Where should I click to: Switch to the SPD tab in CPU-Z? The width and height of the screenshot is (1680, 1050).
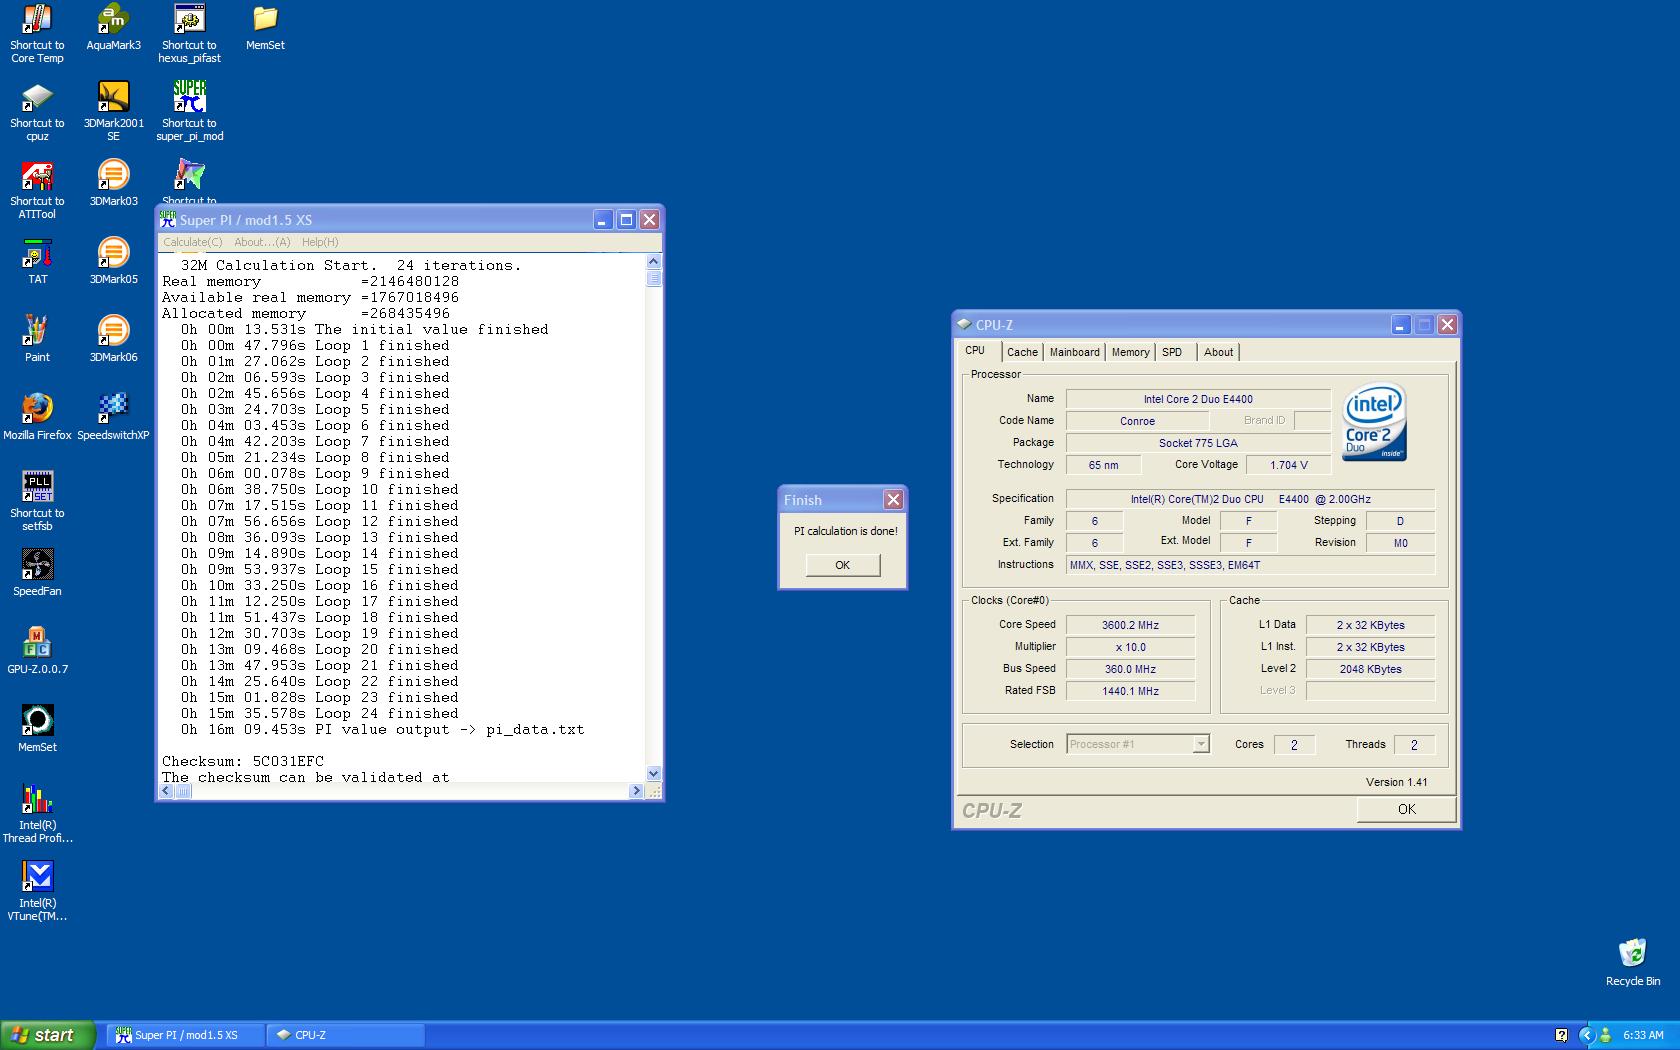coord(1172,352)
